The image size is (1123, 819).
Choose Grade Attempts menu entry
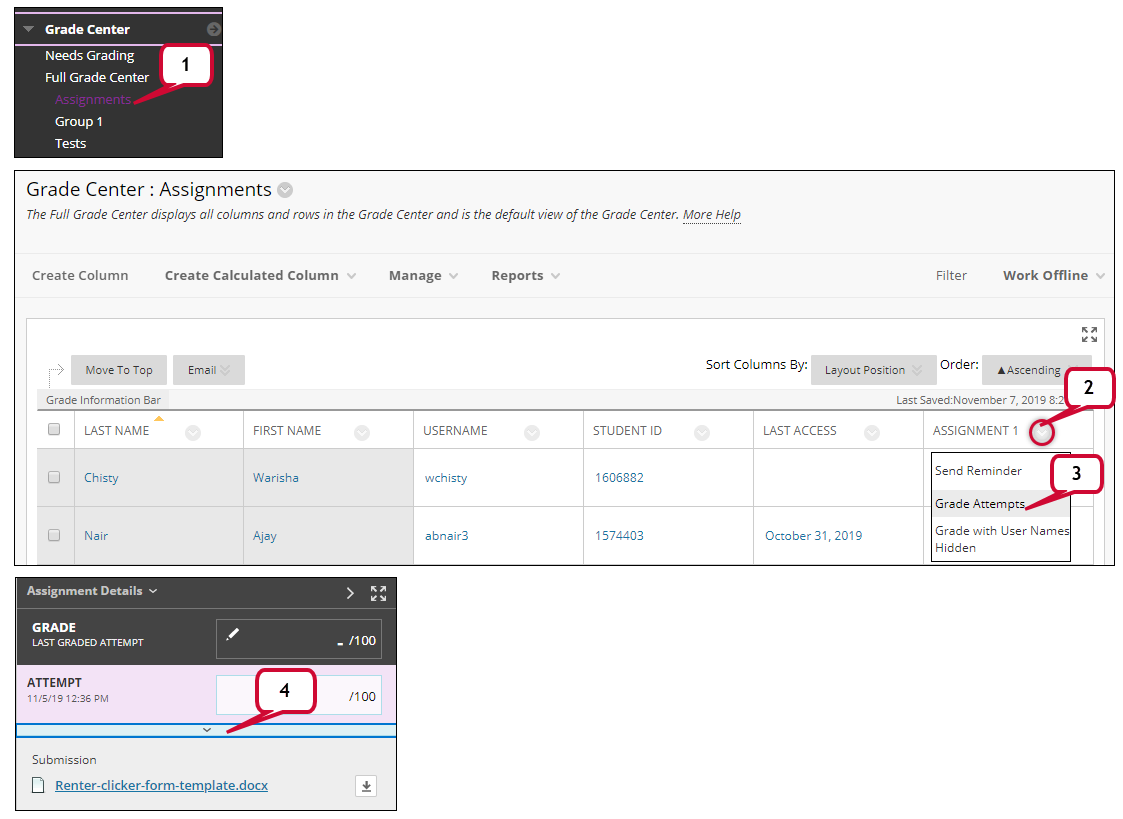point(980,504)
